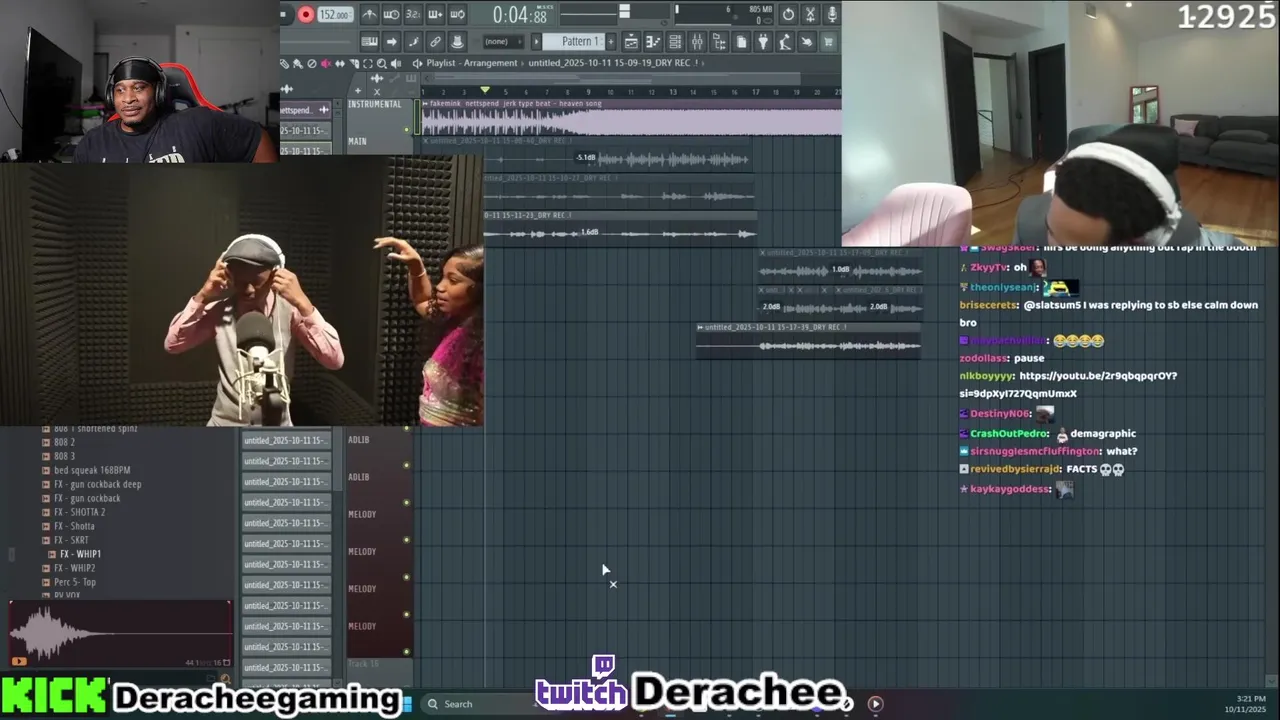Click the audio editor scissors icon
The height and width of the screenshot is (720, 1280).
[810, 14]
